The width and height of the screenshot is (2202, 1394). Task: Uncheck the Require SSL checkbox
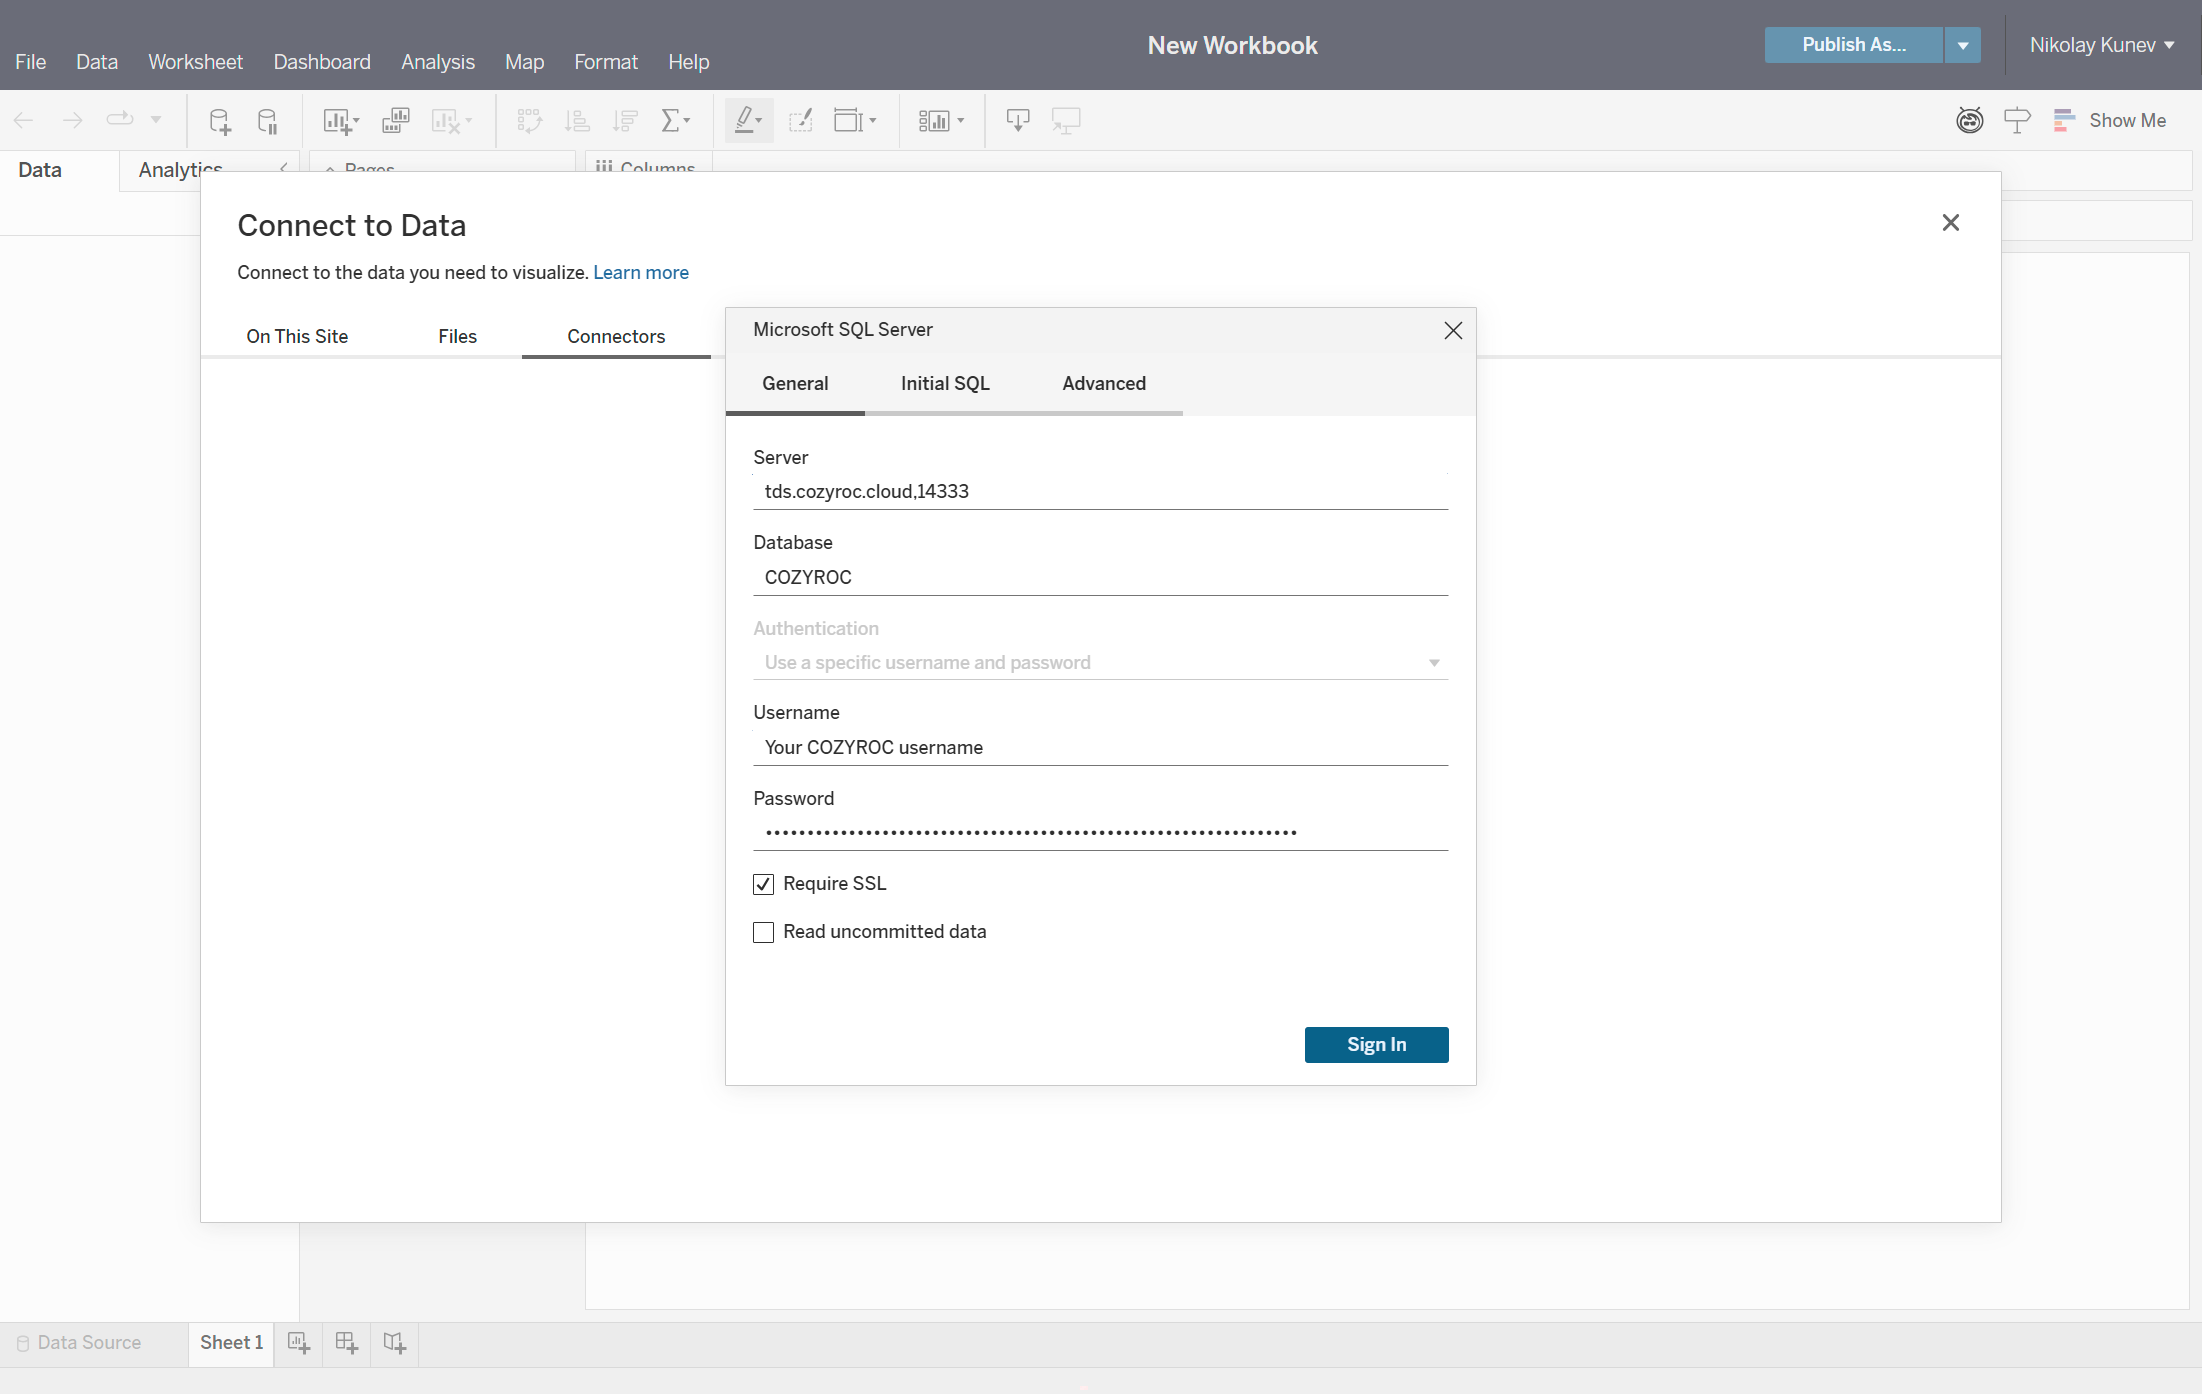(x=763, y=884)
